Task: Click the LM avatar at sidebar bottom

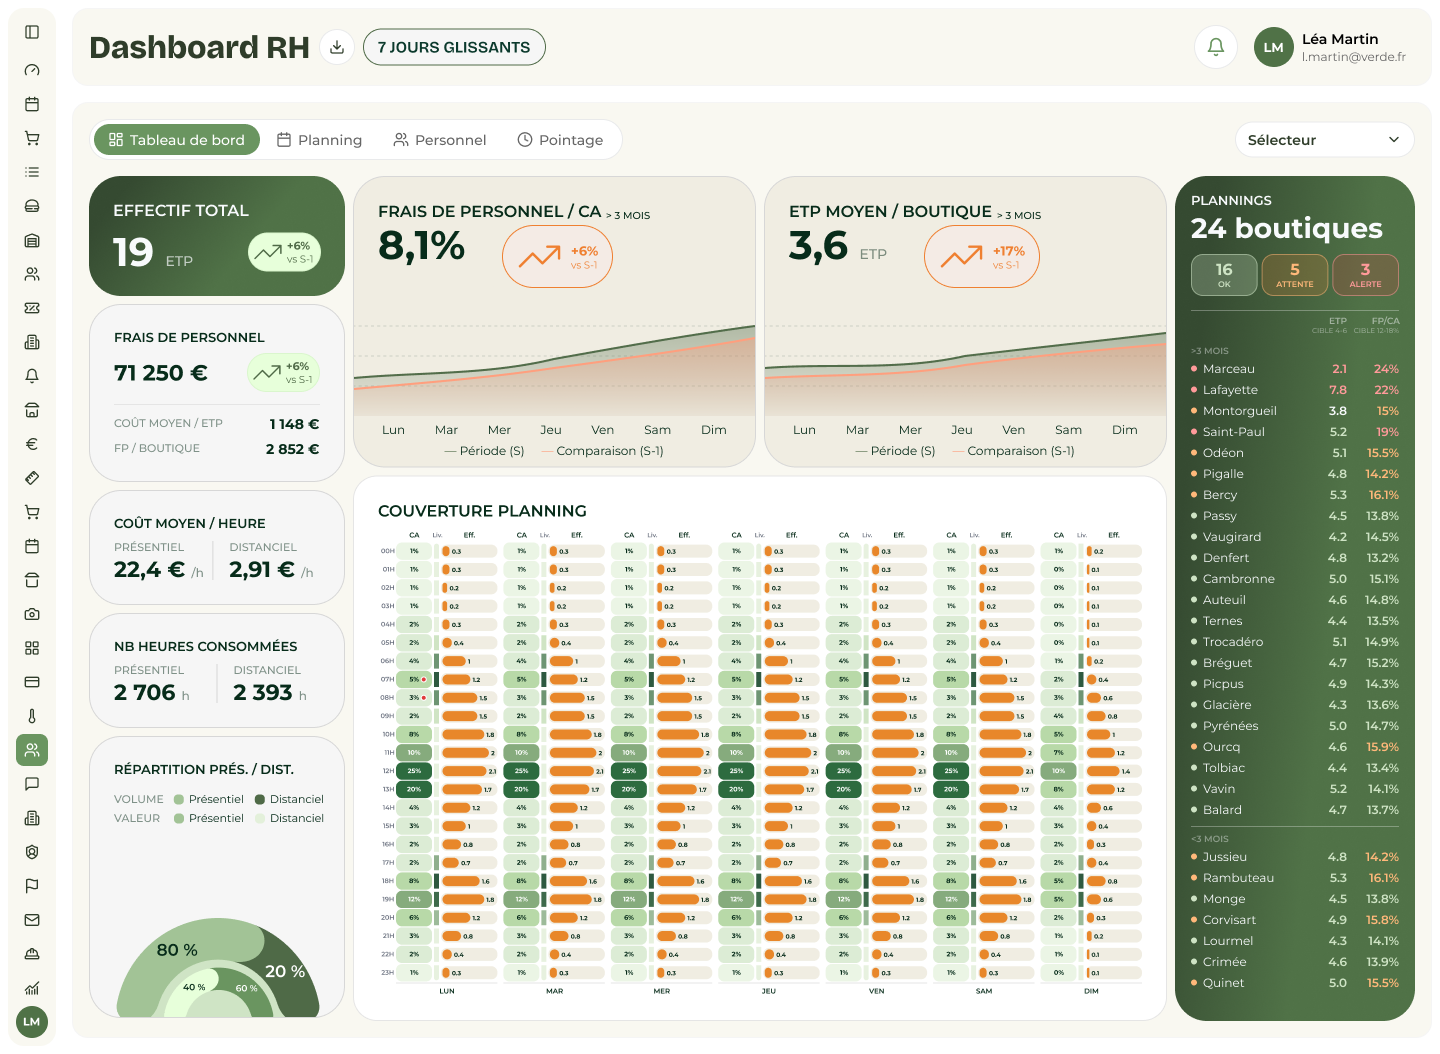Action: click(32, 1022)
